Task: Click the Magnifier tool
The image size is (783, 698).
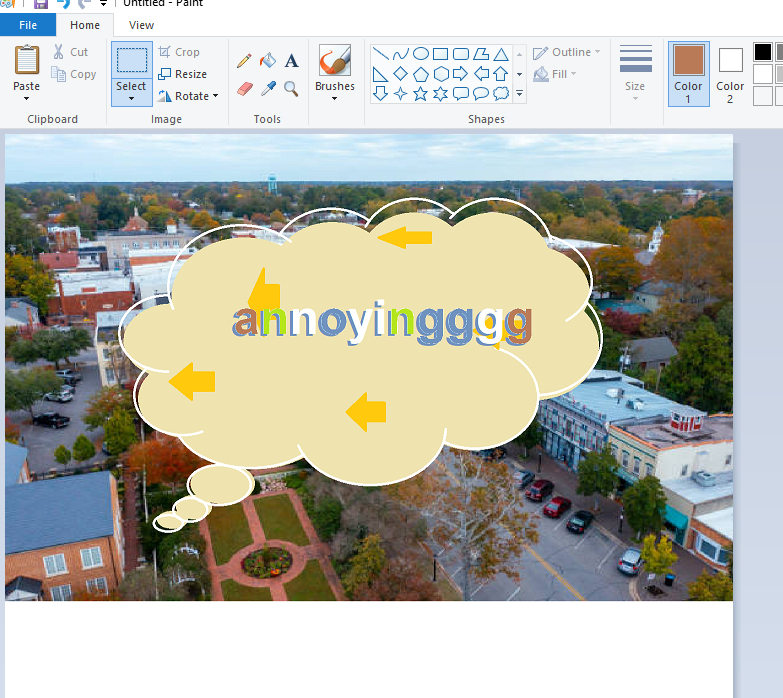Action: [291, 89]
